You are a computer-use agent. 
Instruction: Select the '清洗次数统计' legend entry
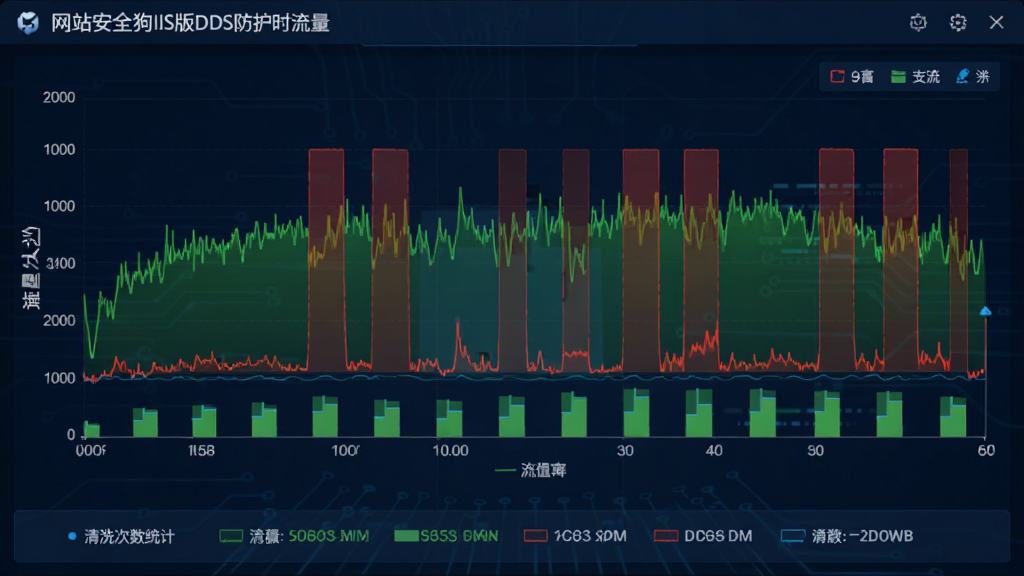point(121,537)
